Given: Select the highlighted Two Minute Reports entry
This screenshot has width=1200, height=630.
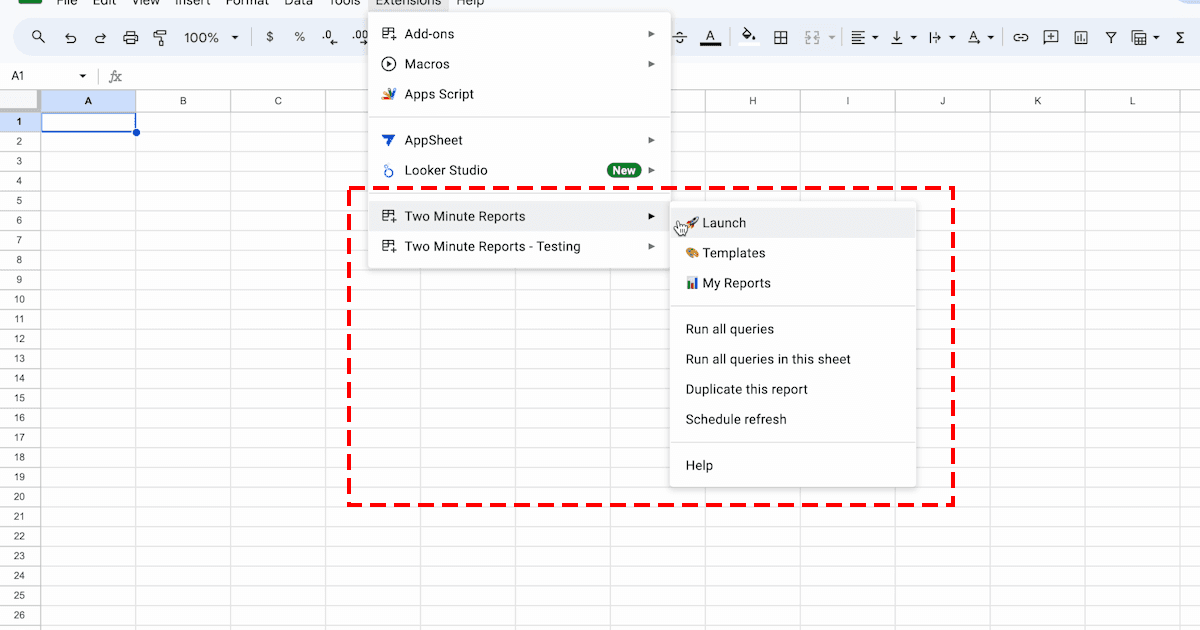Looking at the screenshot, I should coord(519,216).
